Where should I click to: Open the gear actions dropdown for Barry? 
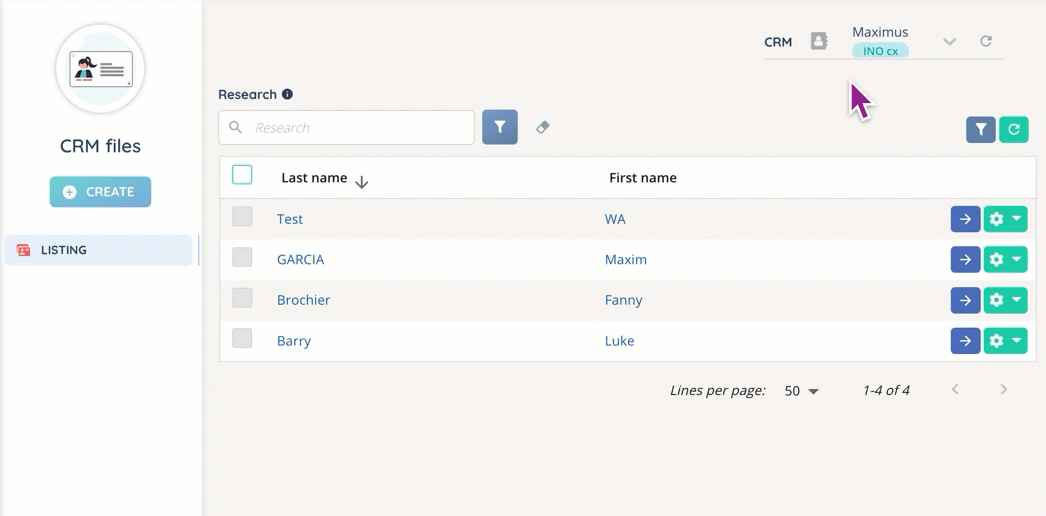(1005, 341)
